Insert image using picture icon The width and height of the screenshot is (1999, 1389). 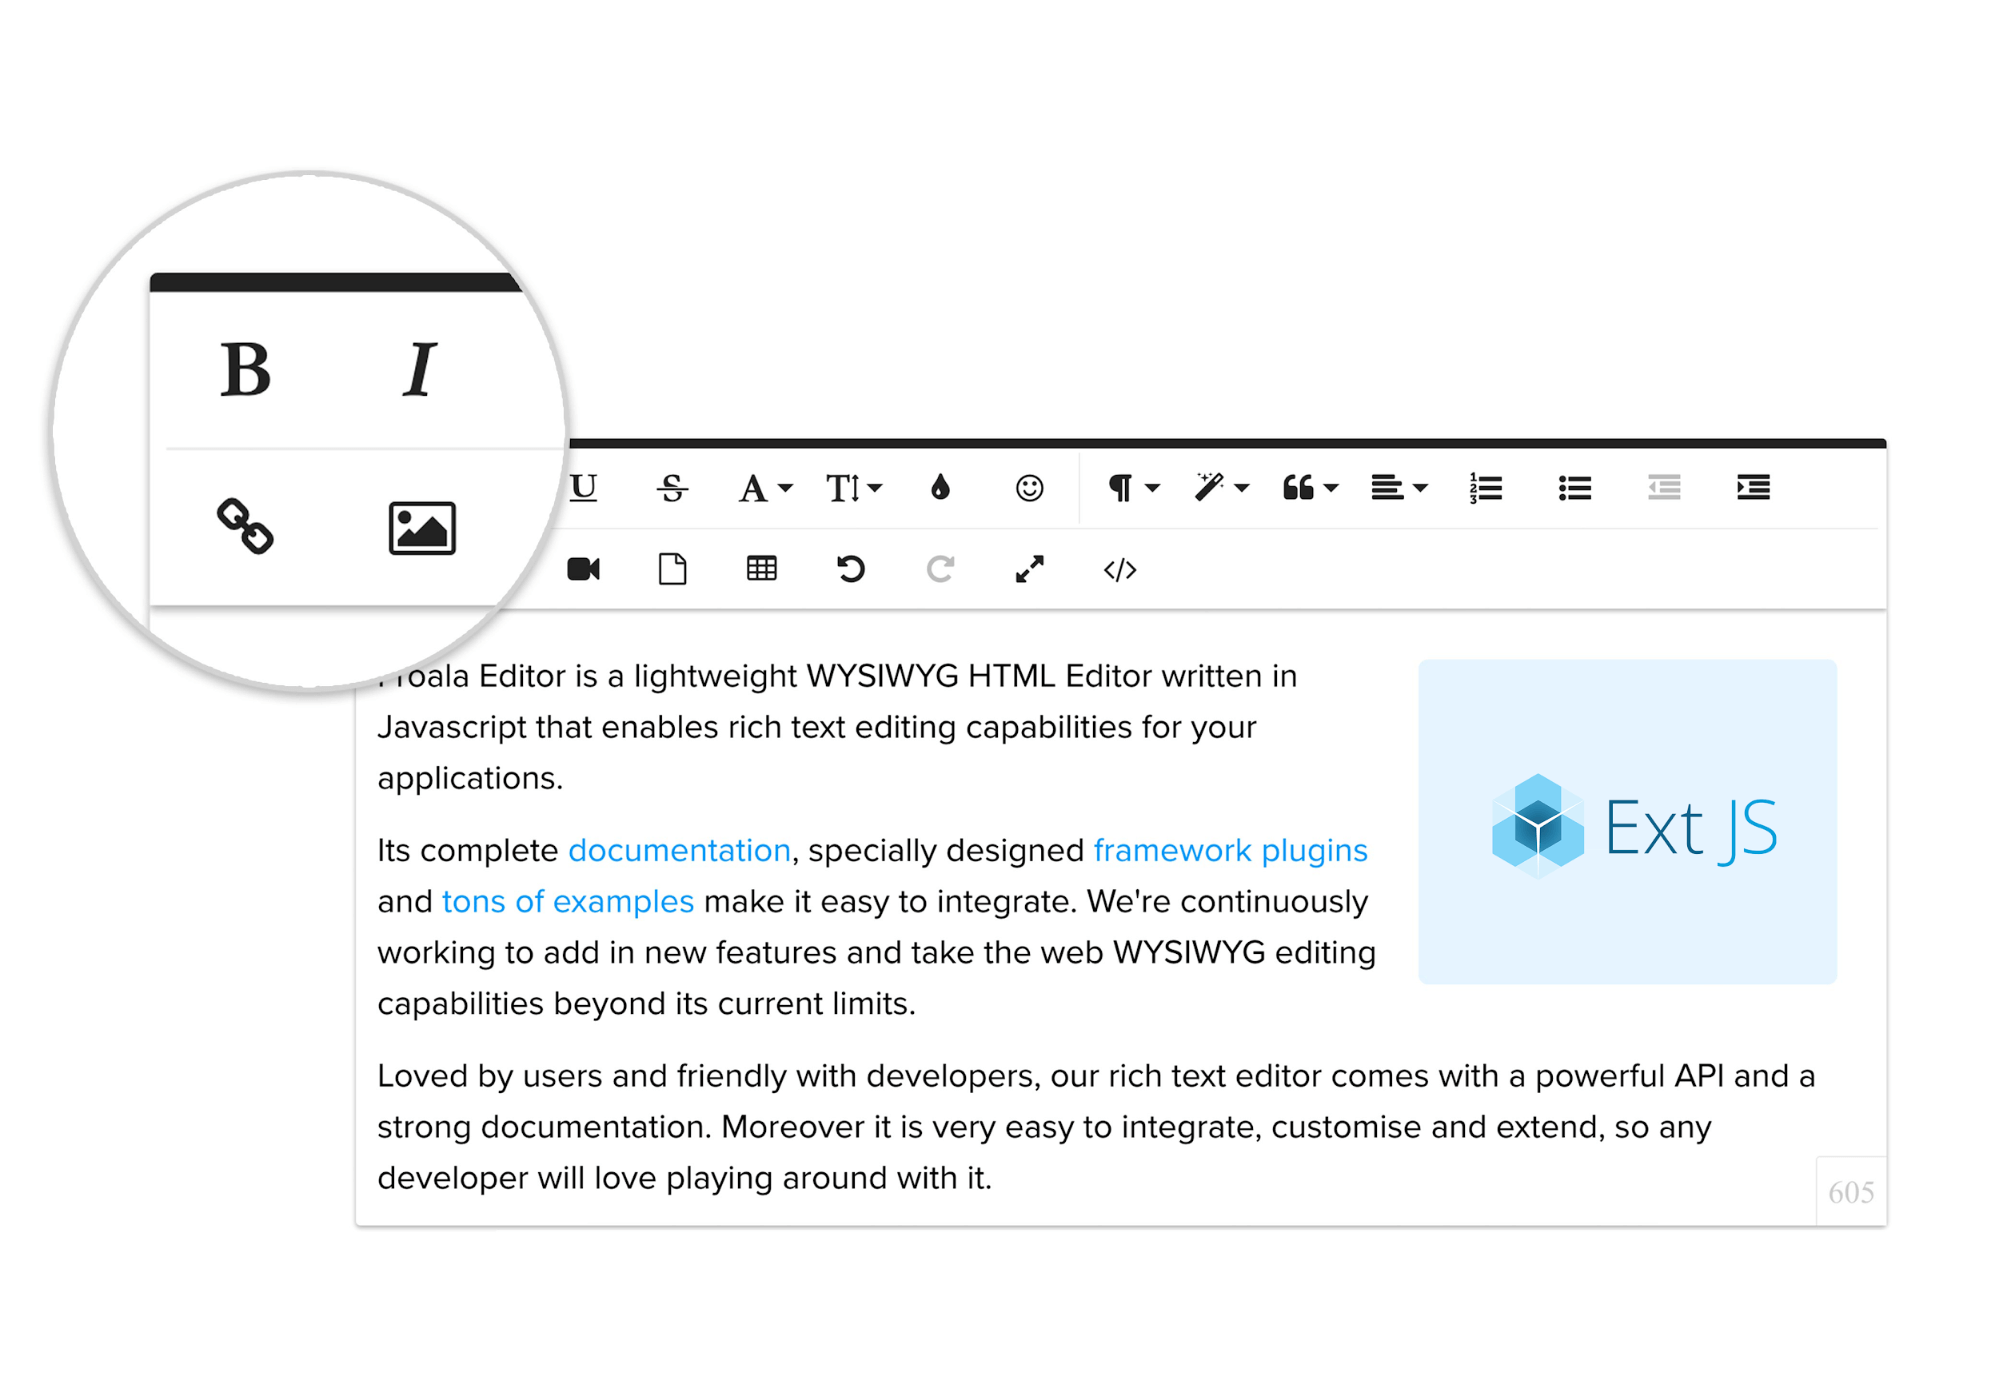click(x=422, y=528)
